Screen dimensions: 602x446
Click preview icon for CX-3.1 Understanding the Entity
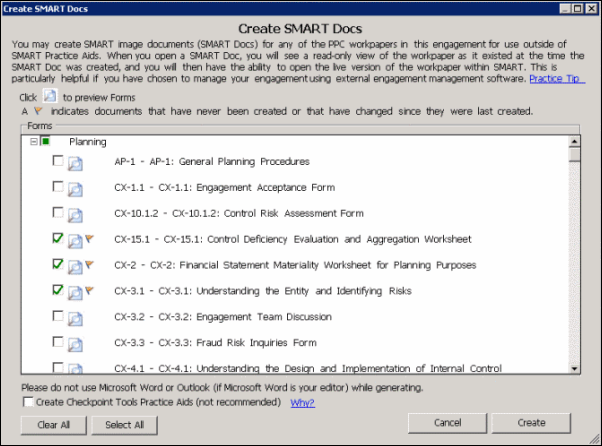pos(75,292)
